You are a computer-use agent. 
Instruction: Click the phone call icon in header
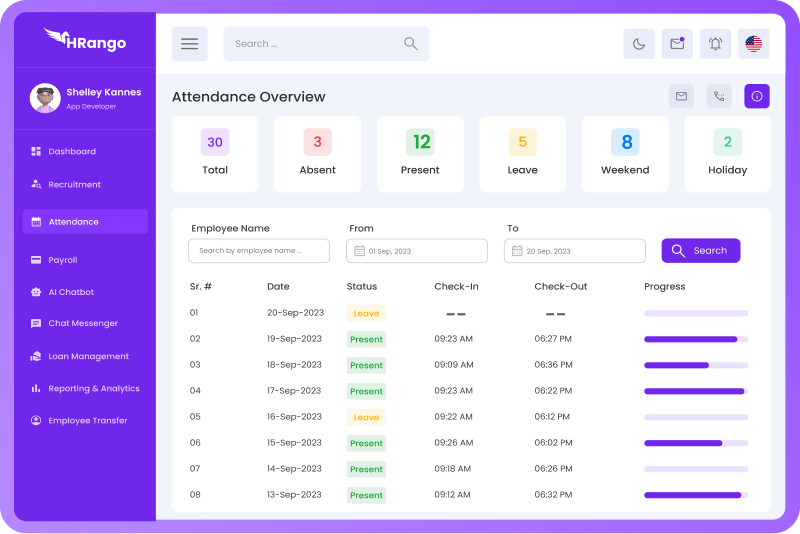point(719,96)
